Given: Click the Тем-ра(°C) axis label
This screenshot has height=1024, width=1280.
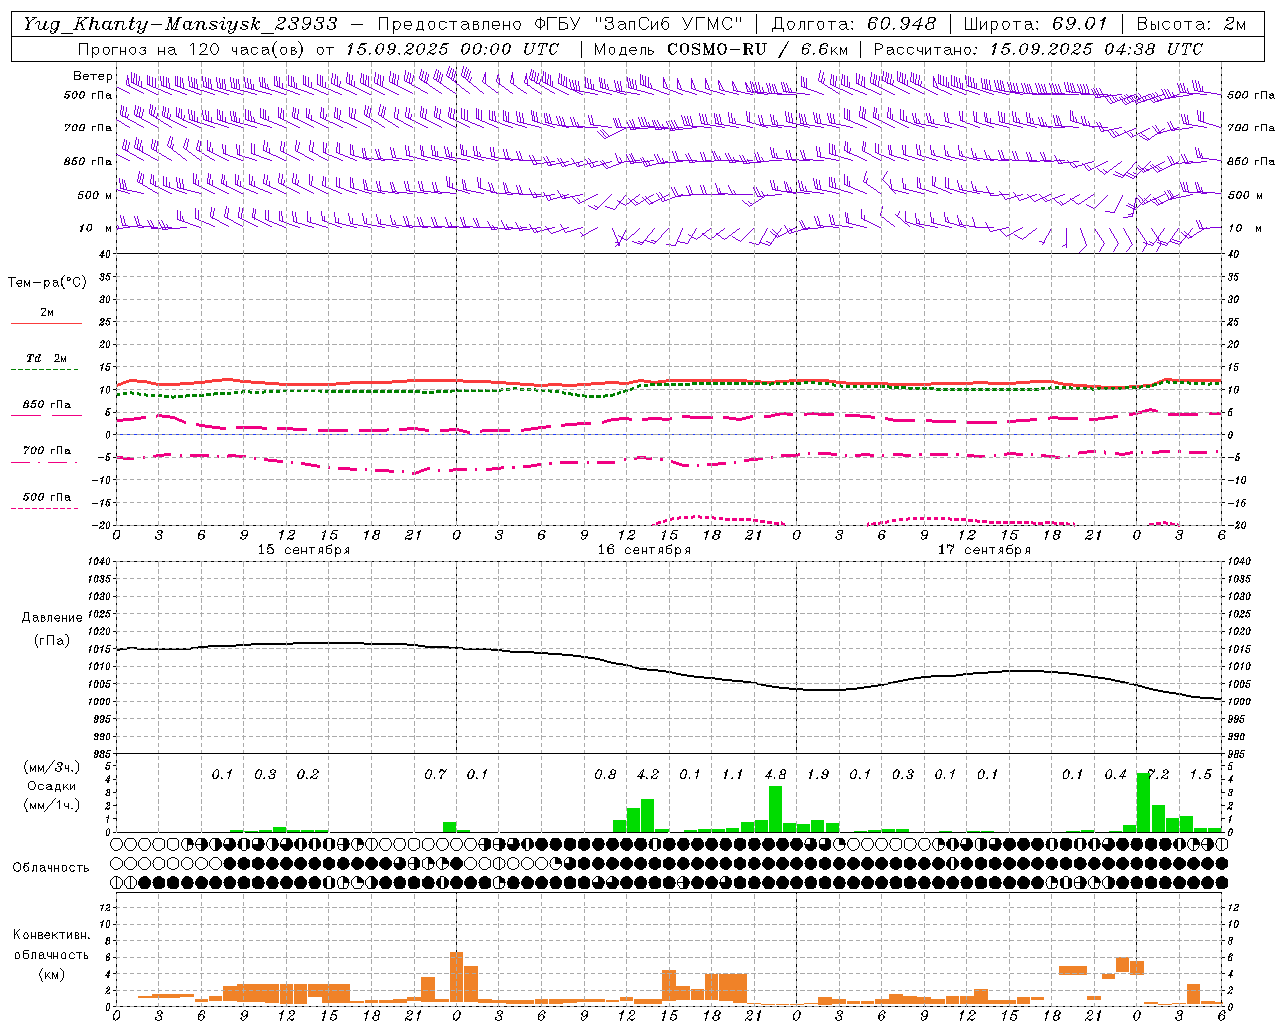Looking at the screenshot, I should (47, 283).
